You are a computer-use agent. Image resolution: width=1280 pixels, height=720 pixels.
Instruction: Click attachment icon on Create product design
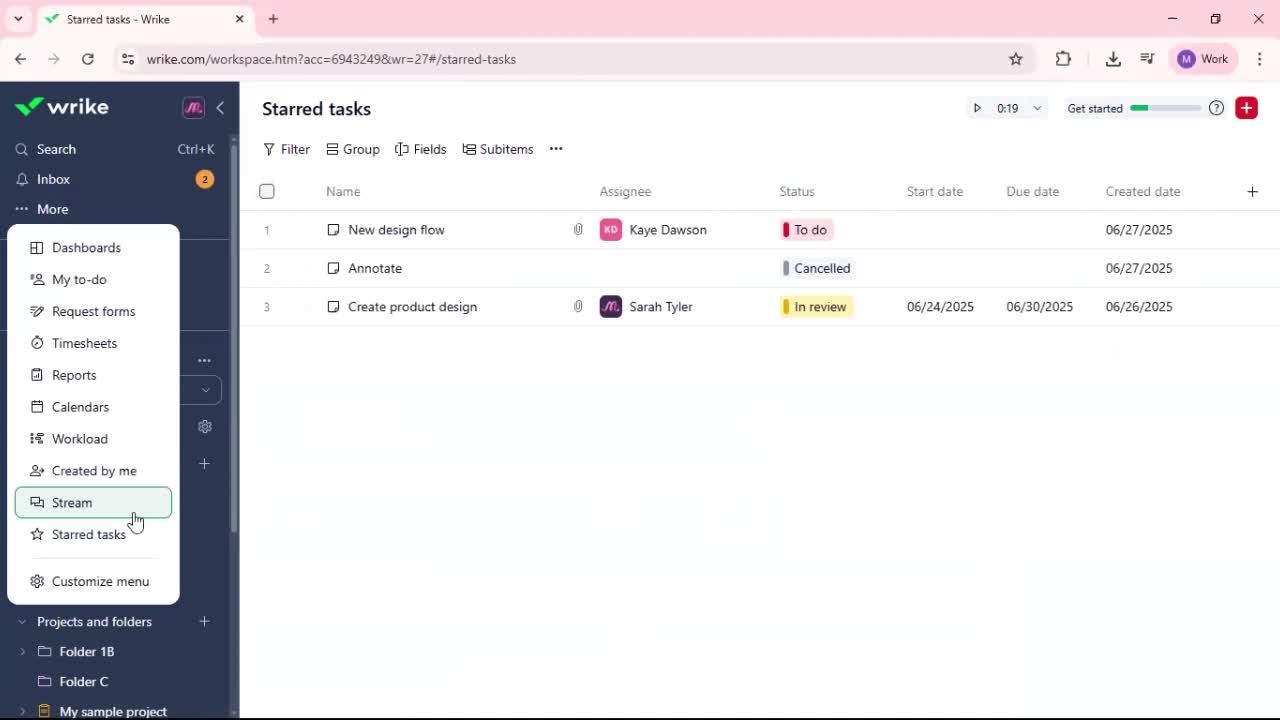tap(578, 307)
